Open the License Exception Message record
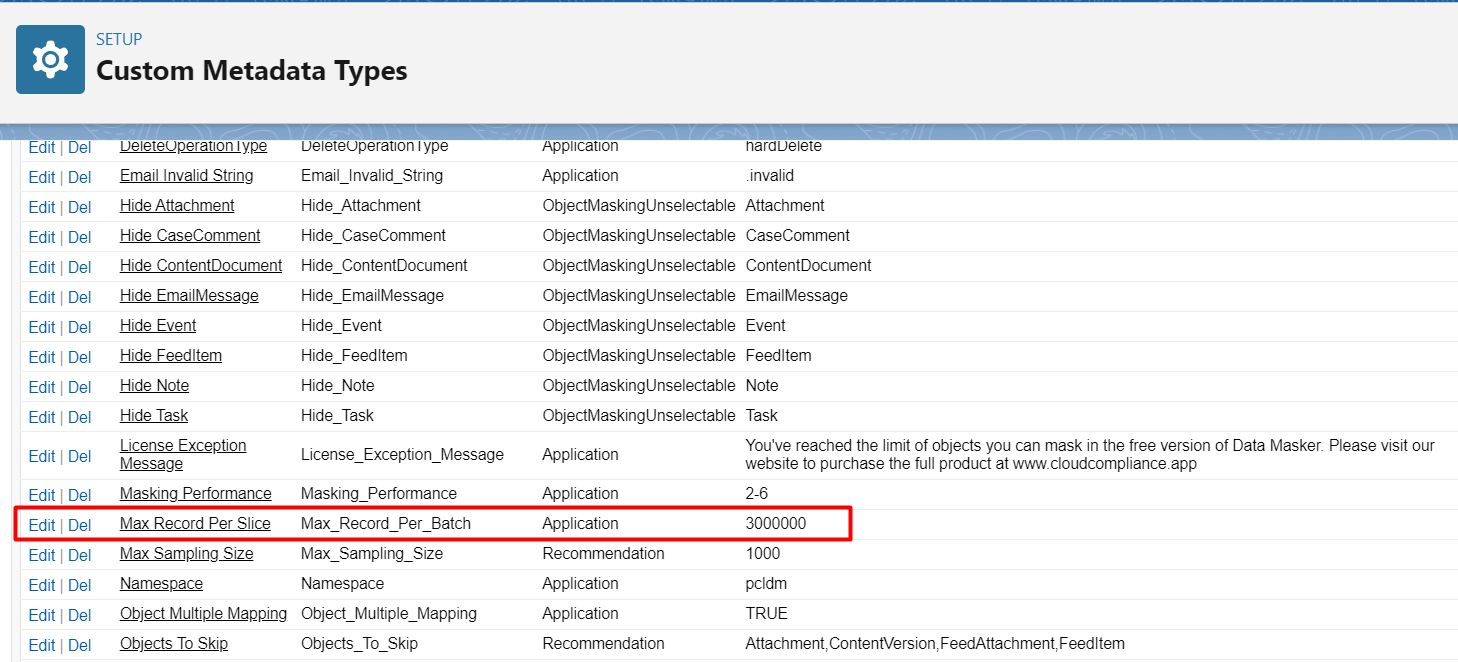 [183, 454]
